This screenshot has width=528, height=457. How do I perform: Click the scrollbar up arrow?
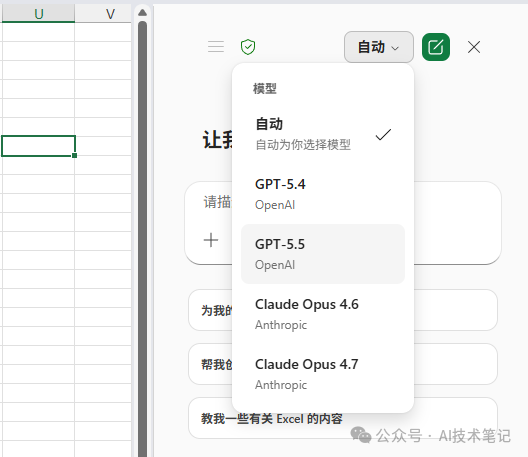click(142, 13)
